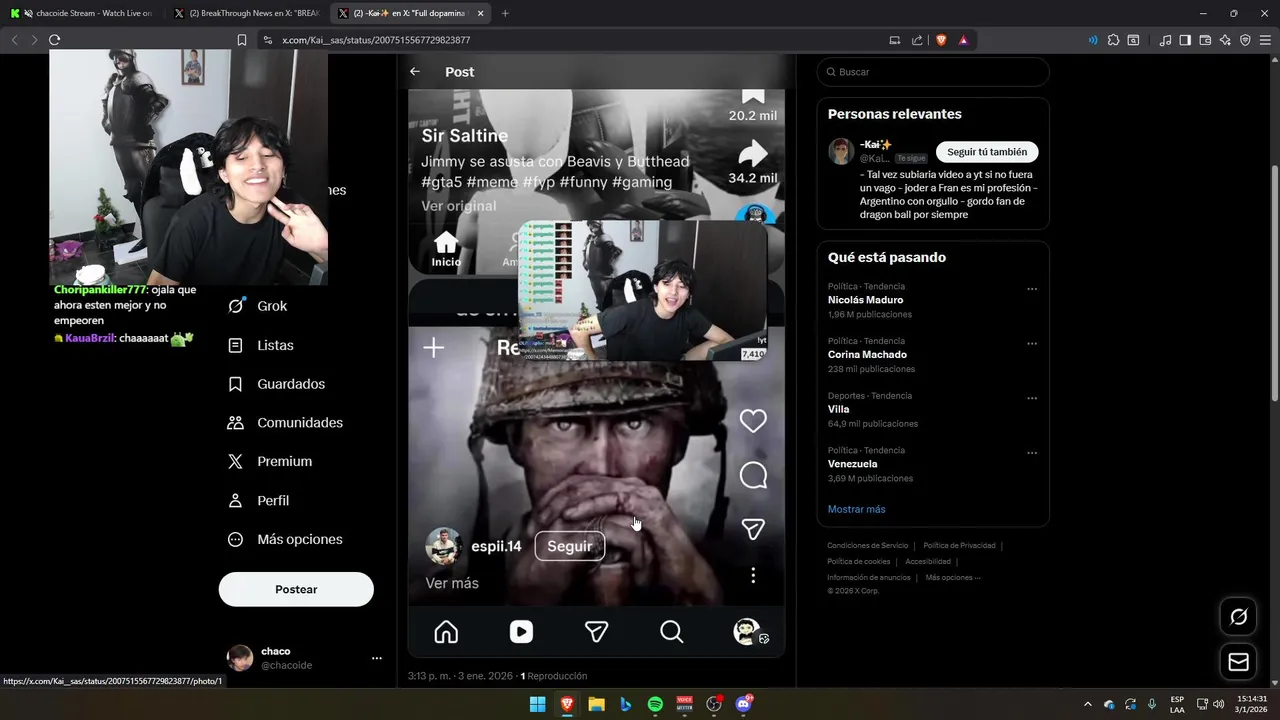Click Brave Shields lion icon
This screenshot has width=1280, height=720.
click(941, 40)
